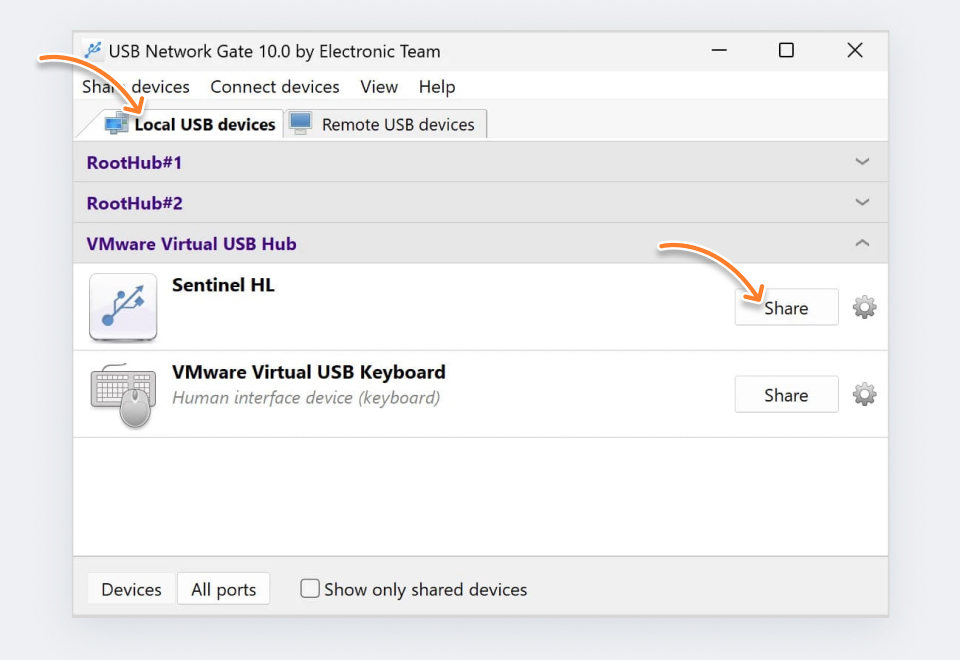The image size is (960, 660).
Task: Click the USB Network Gate title bar icon
Action: point(93,50)
